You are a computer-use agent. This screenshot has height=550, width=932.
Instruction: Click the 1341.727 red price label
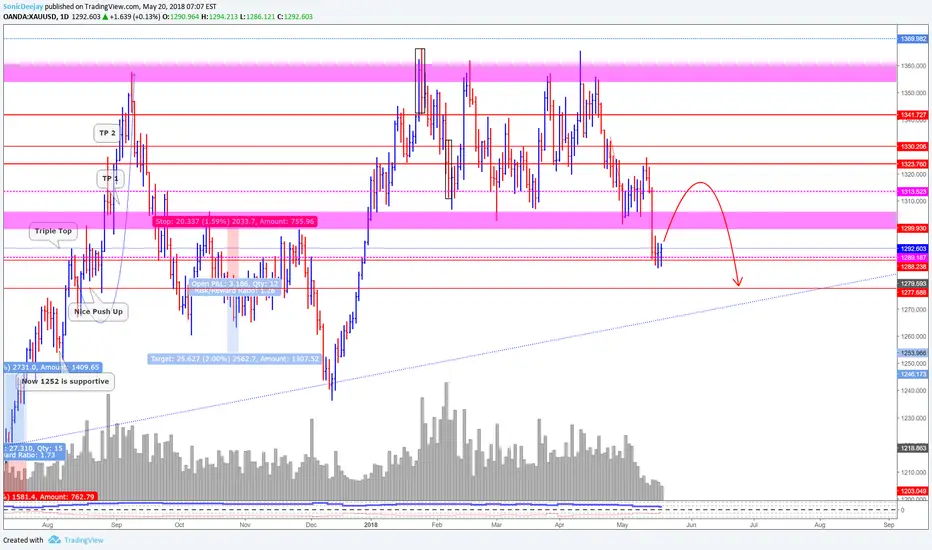click(x=912, y=115)
